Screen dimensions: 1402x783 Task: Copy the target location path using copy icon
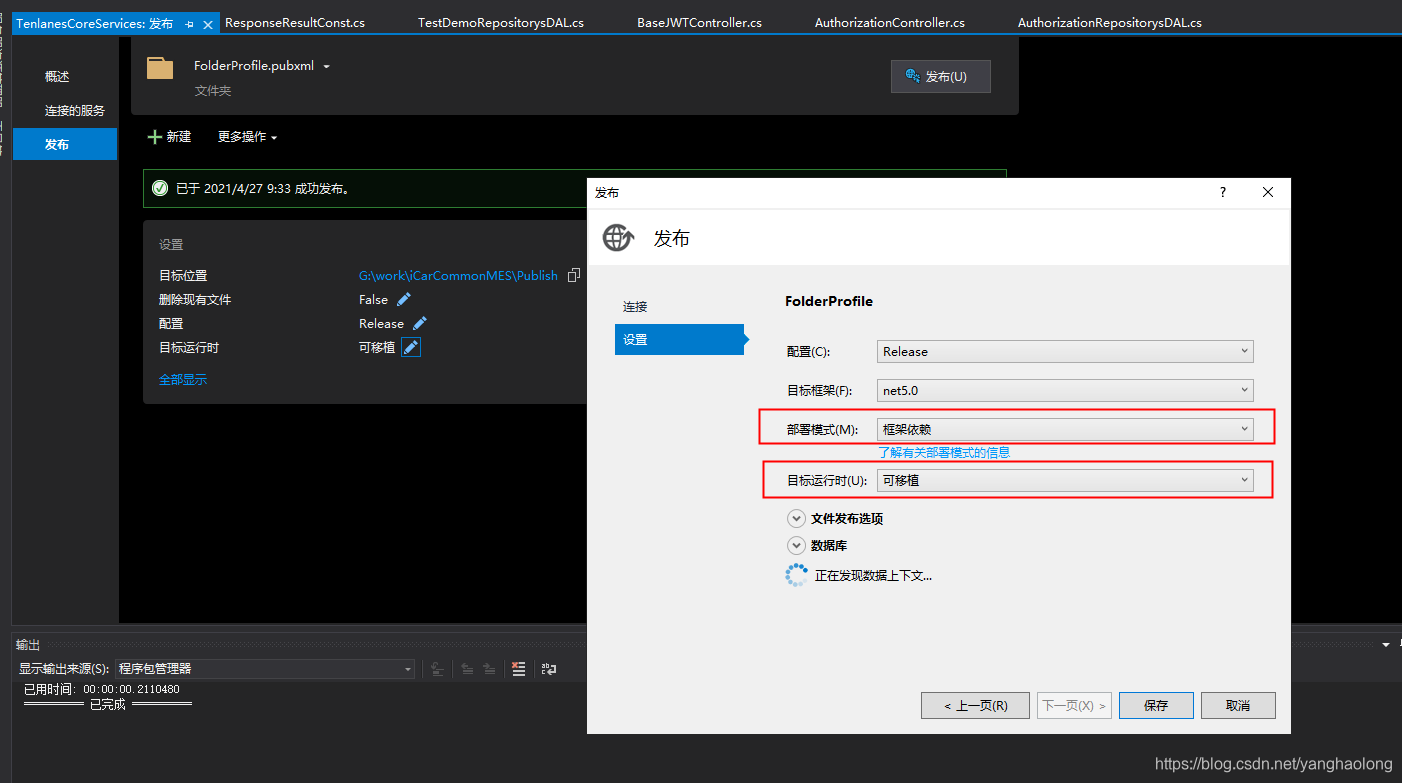coord(574,275)
